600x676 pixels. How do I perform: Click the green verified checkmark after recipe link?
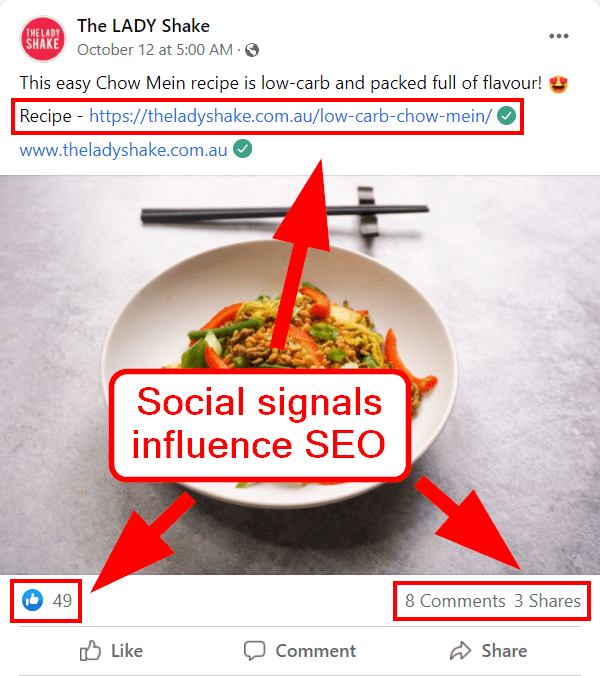coord(506,116)
